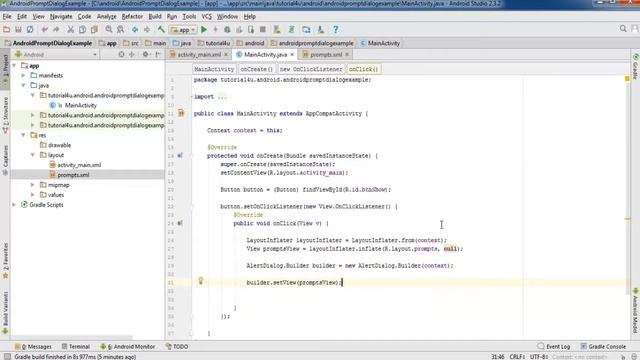640x360 pixels.
Task: Click the lightbulb intention icon in editor
Action: 200,280
